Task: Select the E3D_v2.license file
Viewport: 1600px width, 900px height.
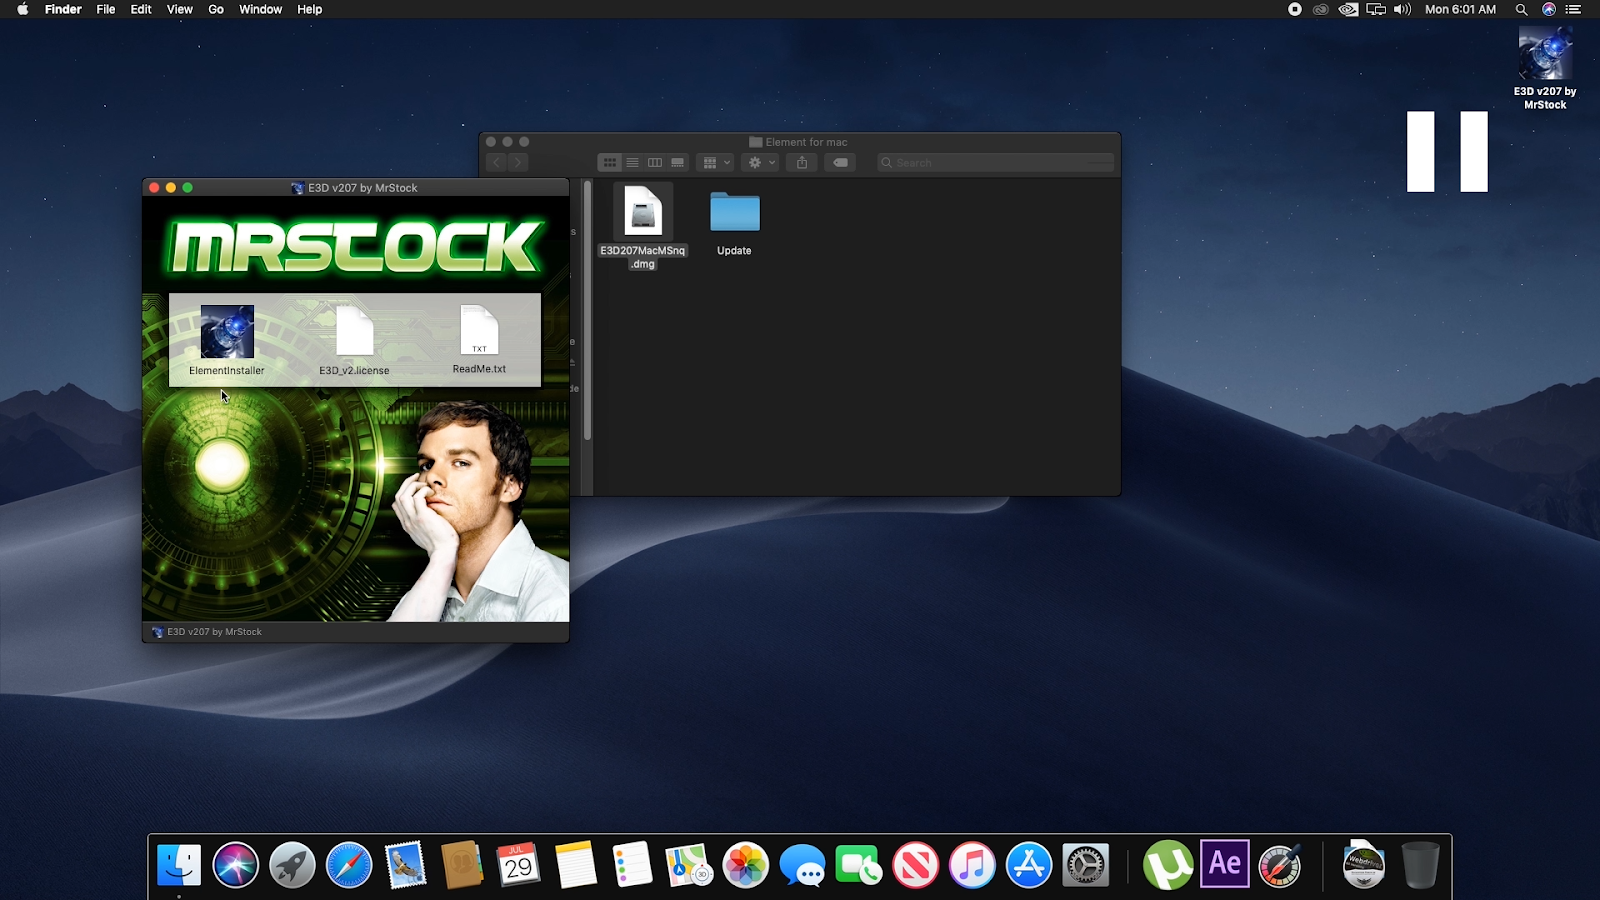Action: [354, 331]
